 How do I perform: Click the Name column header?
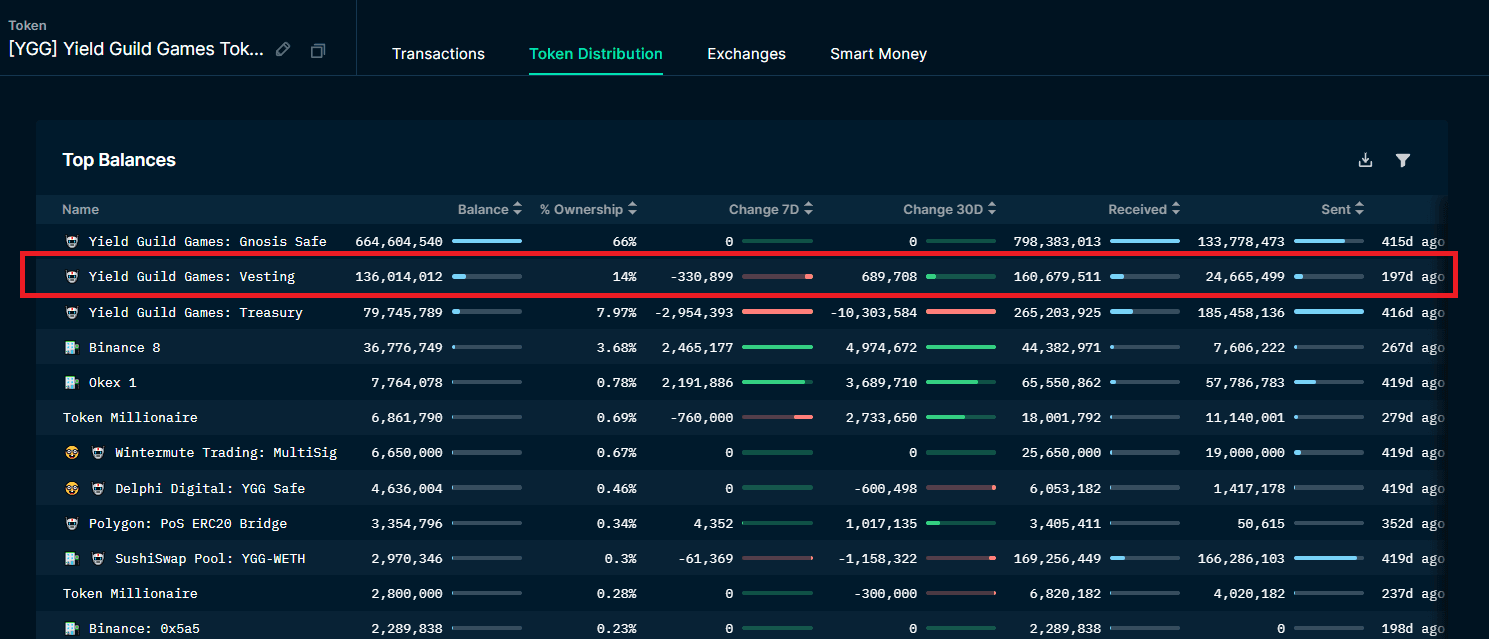click(x=80, y=210)
